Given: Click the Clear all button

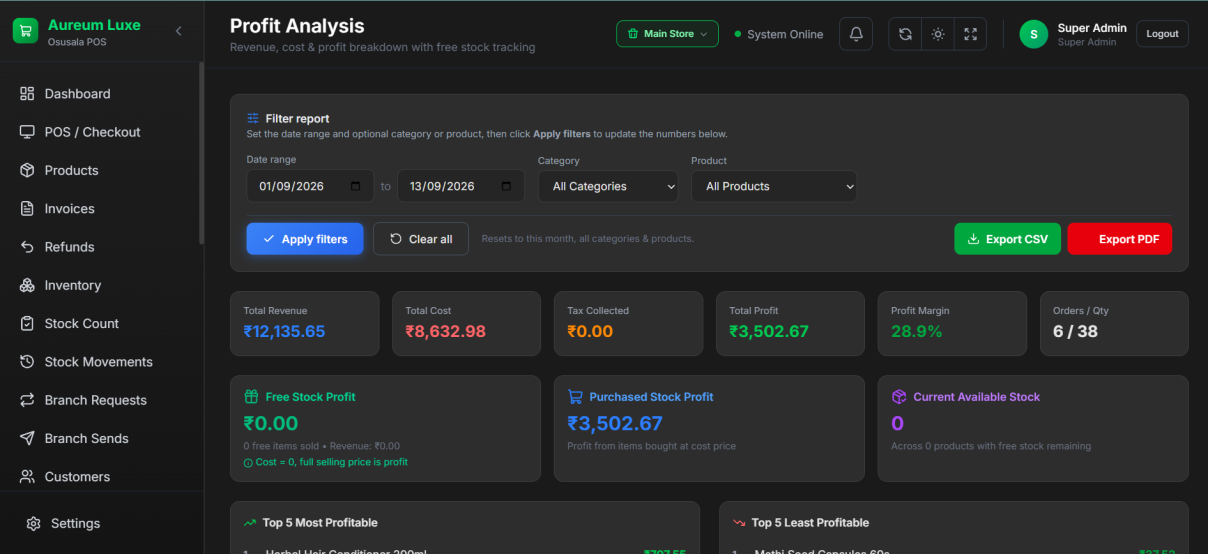Looking at the screenshot, I should coord(421,239).
